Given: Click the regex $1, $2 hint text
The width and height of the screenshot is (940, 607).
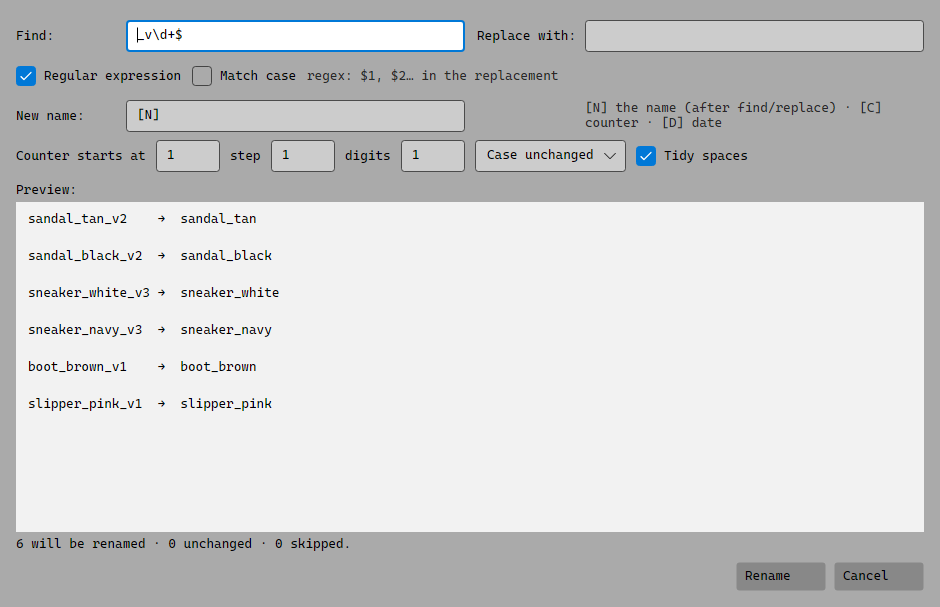Looking at the screenshot, I should point(432,76).
